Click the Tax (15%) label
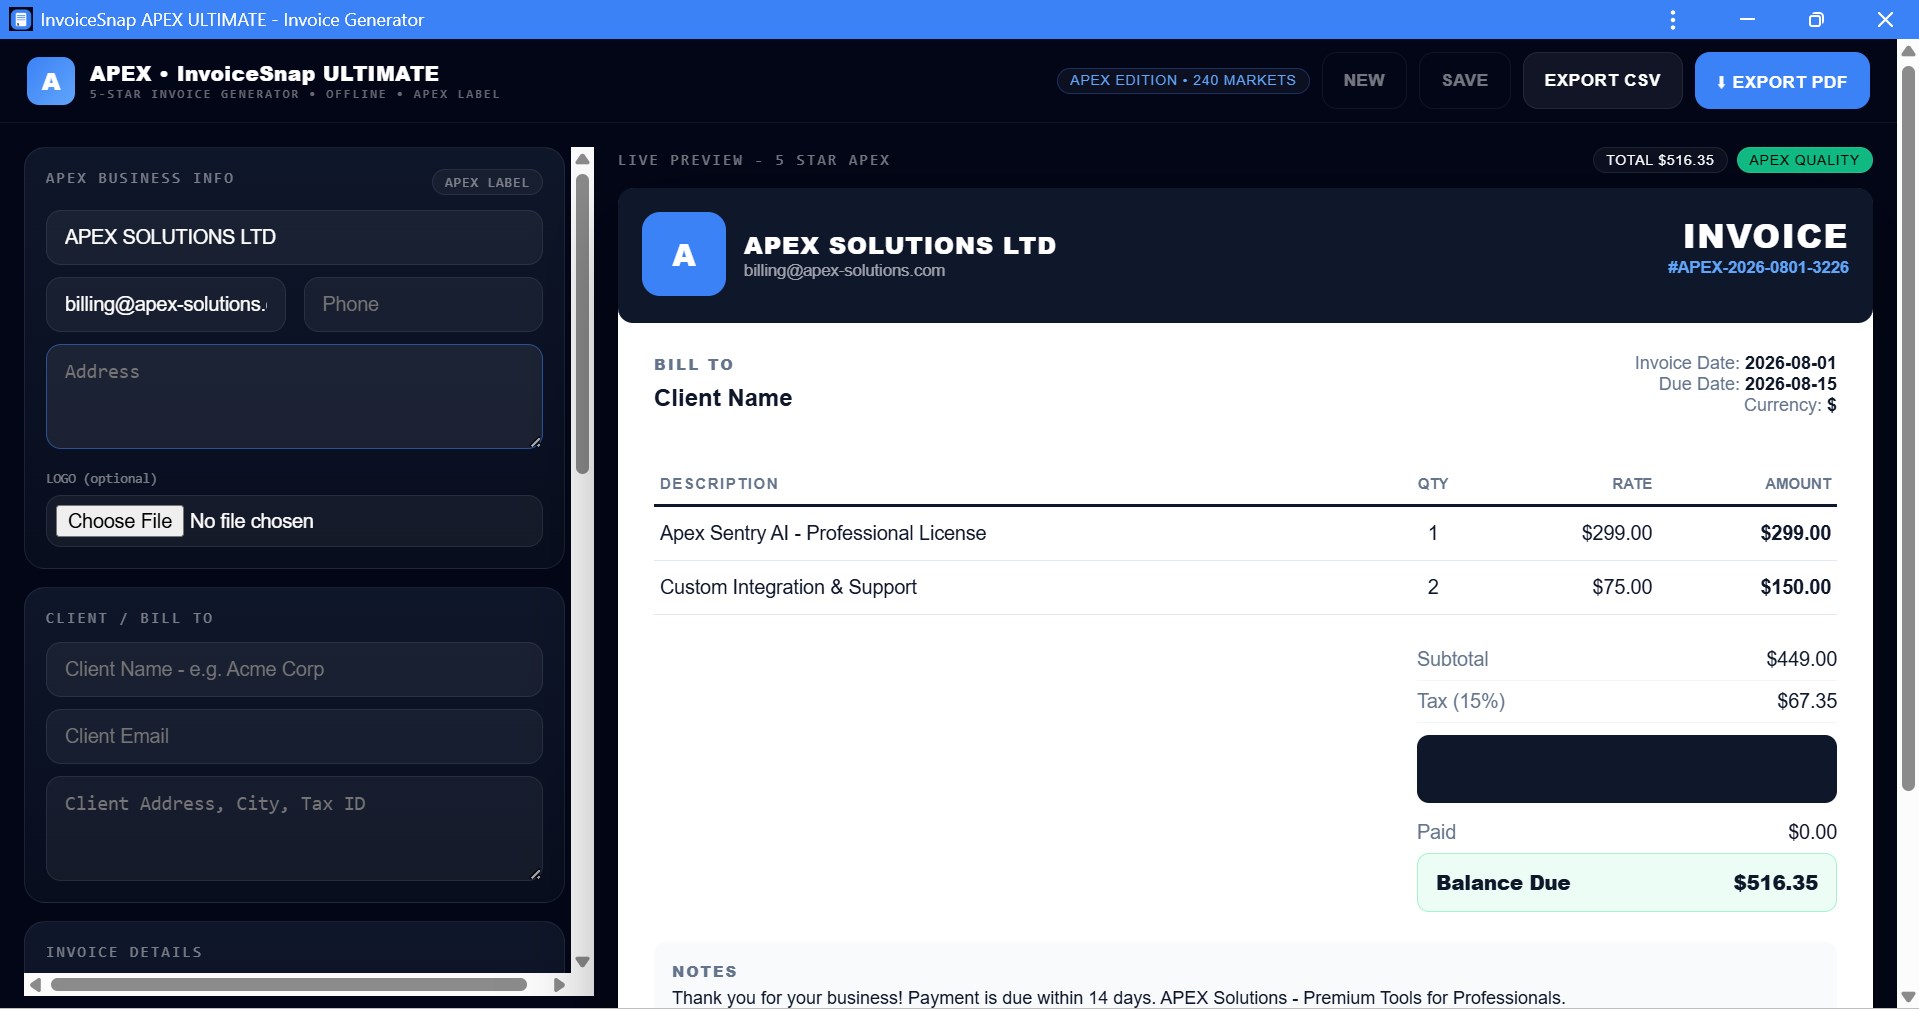This screenshot has width=1919, height=1009. (x=1460, y=701)
